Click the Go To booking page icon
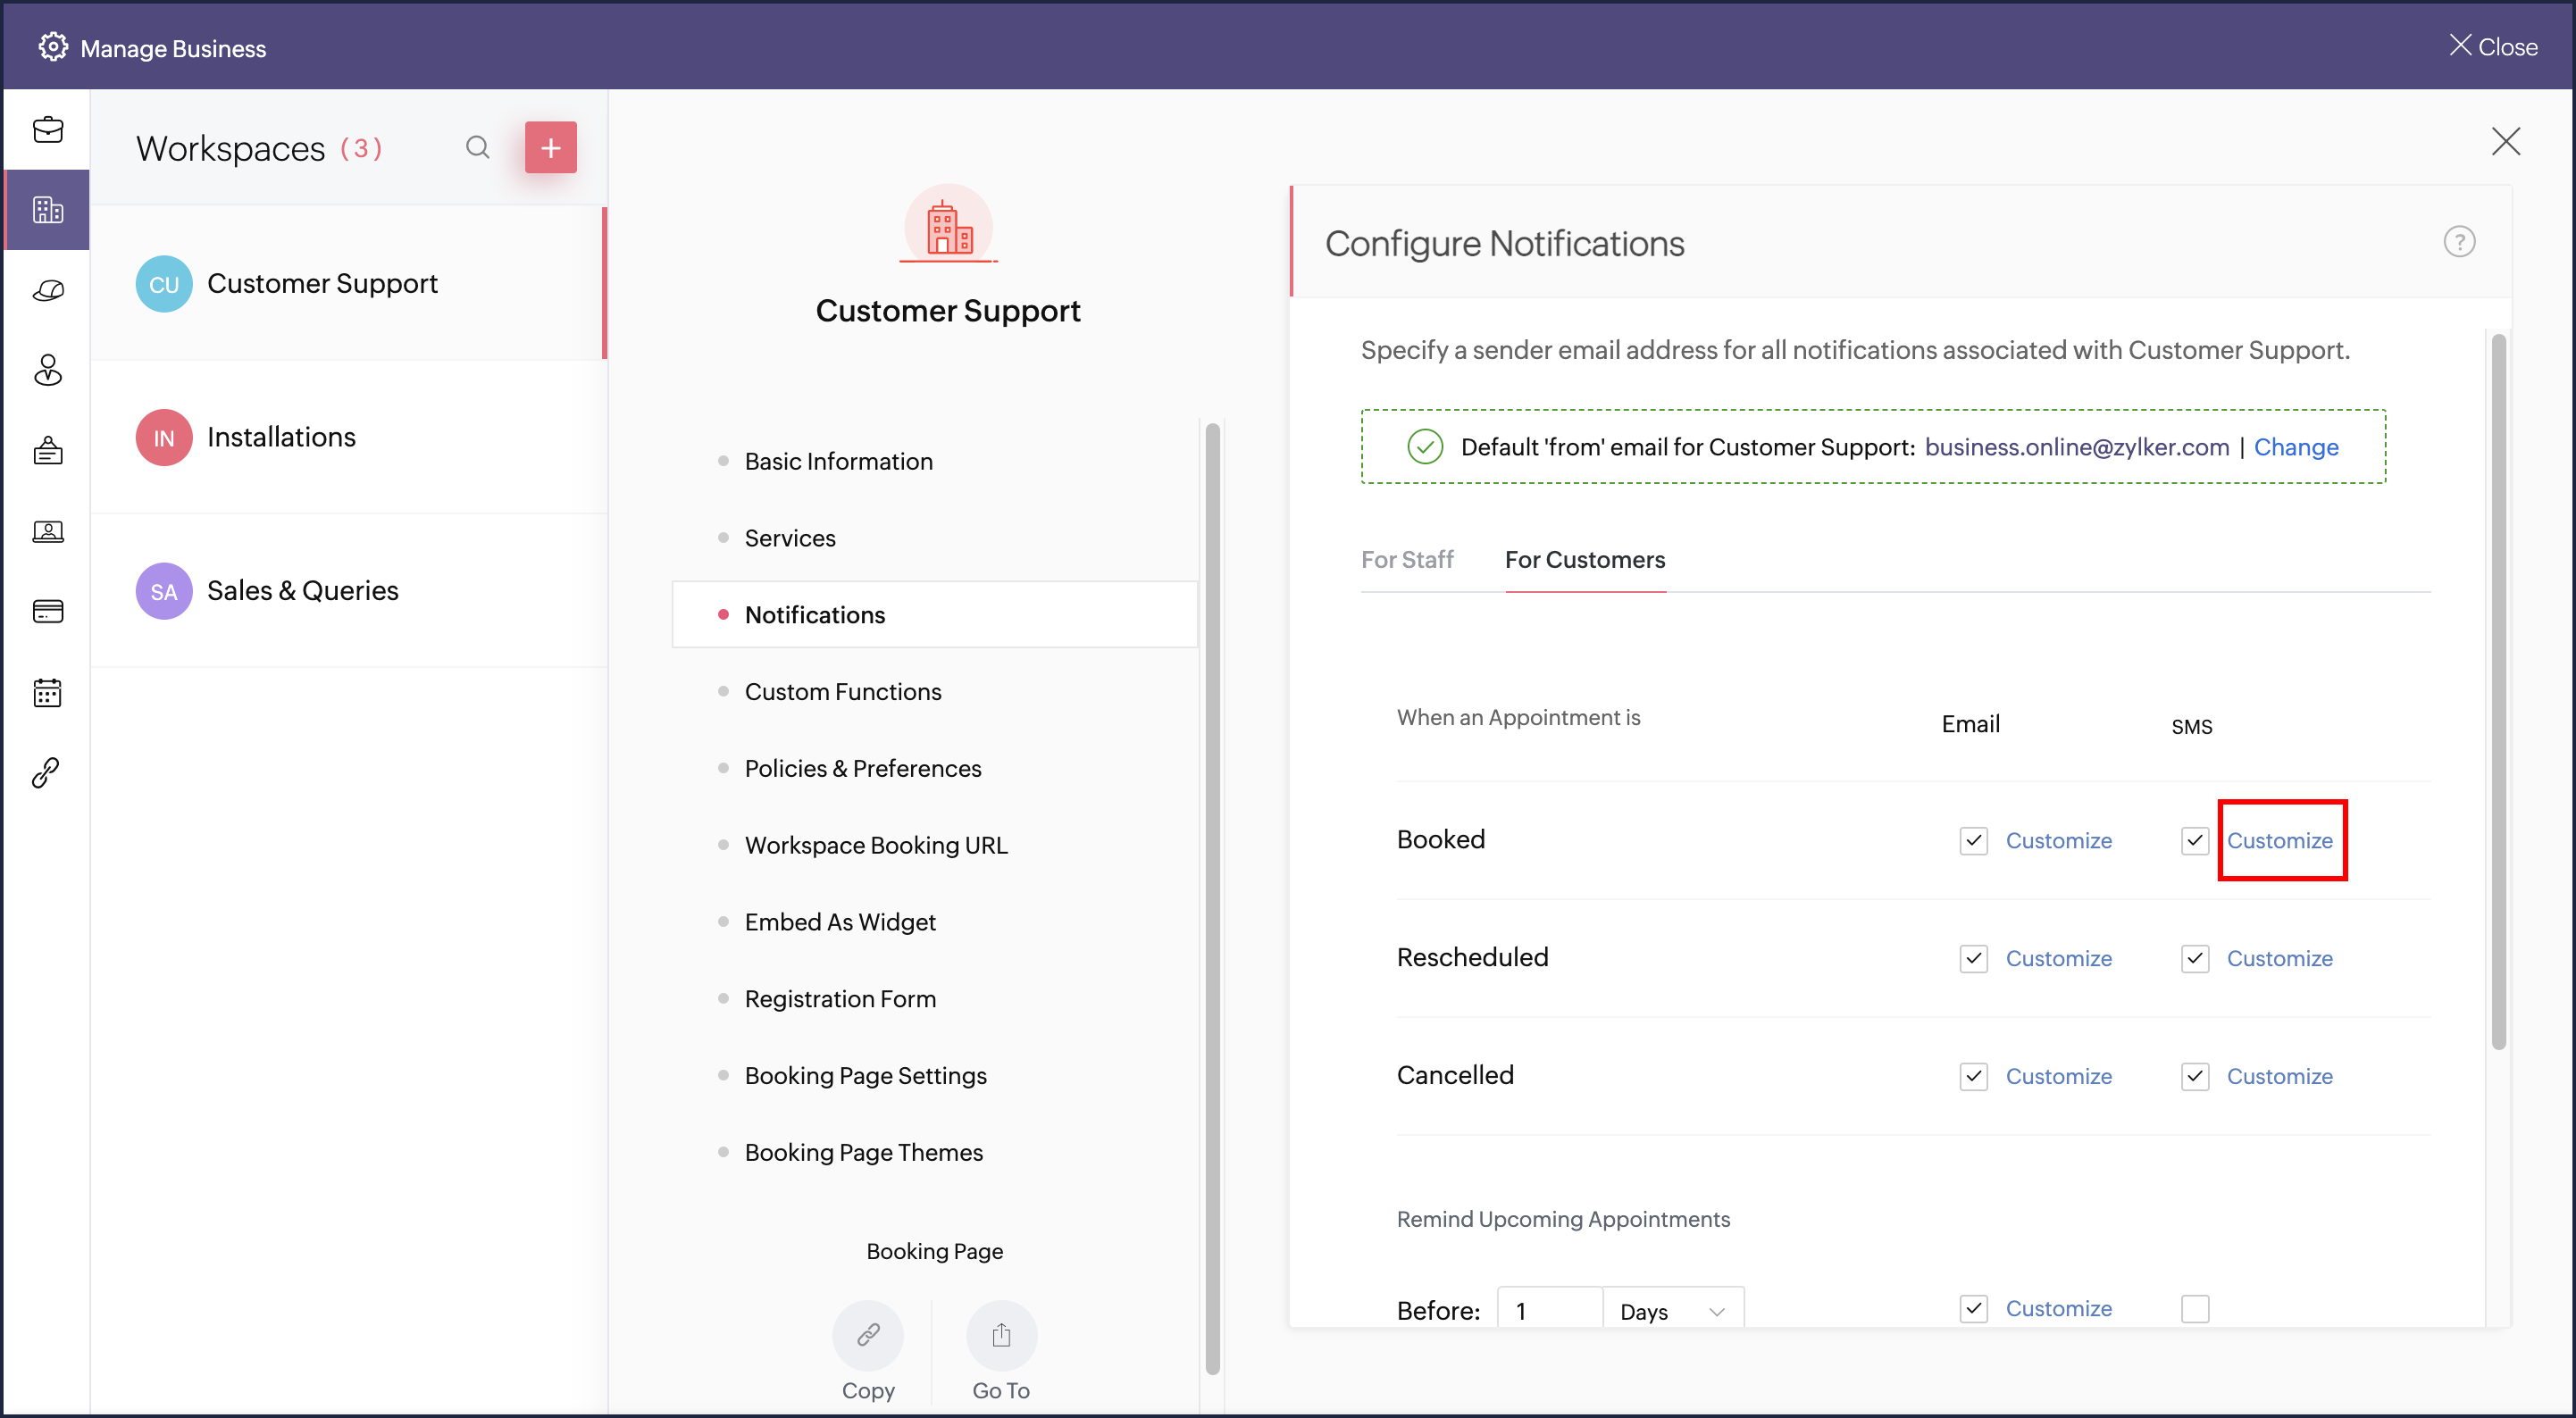The image size is (2576, 1418). (1000, 1335)
